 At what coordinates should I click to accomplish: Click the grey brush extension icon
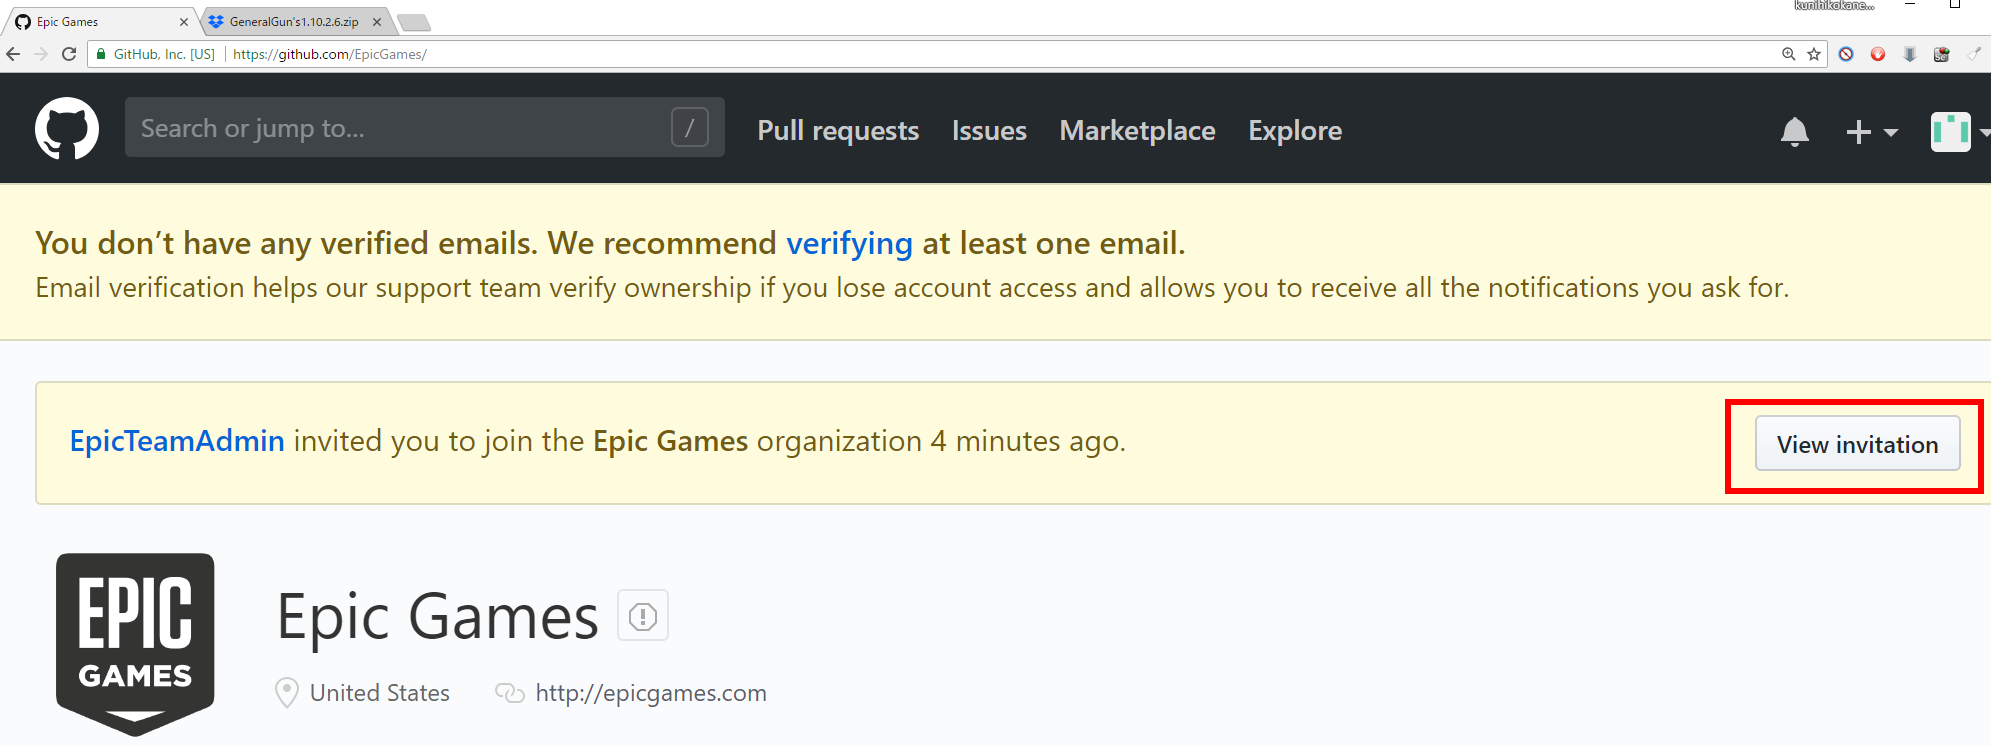pos(1974,54)
